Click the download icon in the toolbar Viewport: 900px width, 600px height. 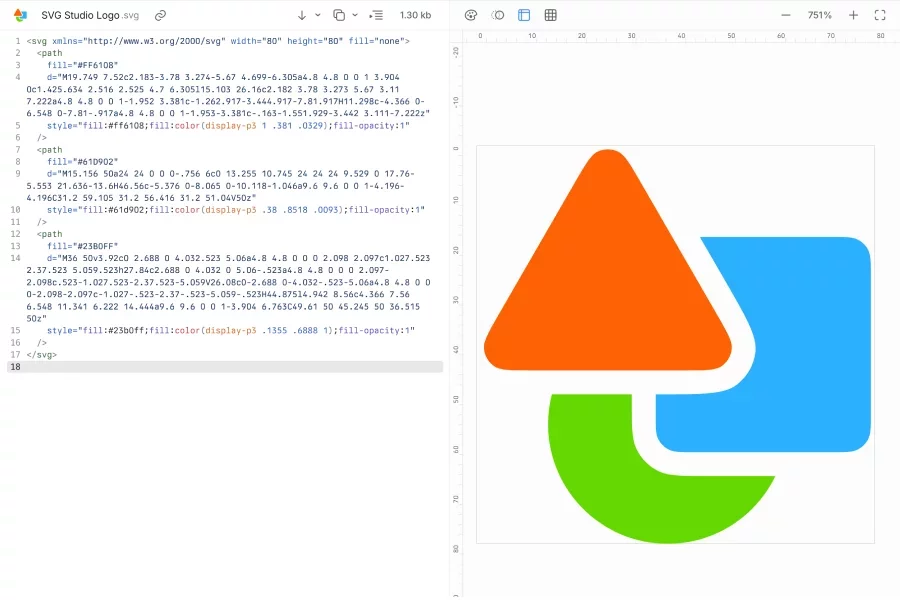click(x=302, y=15)
